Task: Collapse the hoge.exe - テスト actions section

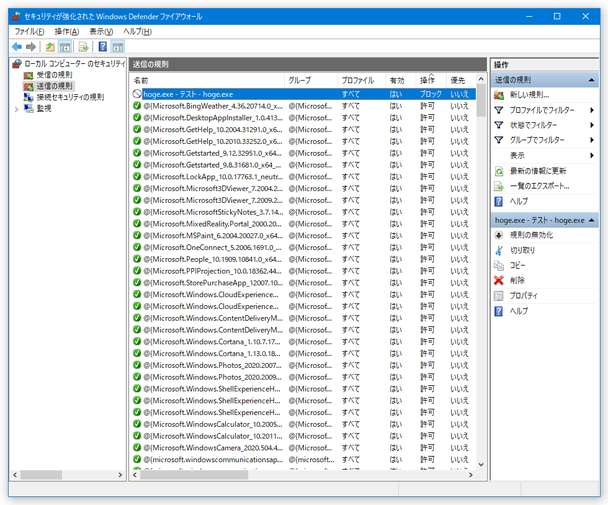Action: tap(591, 220)
